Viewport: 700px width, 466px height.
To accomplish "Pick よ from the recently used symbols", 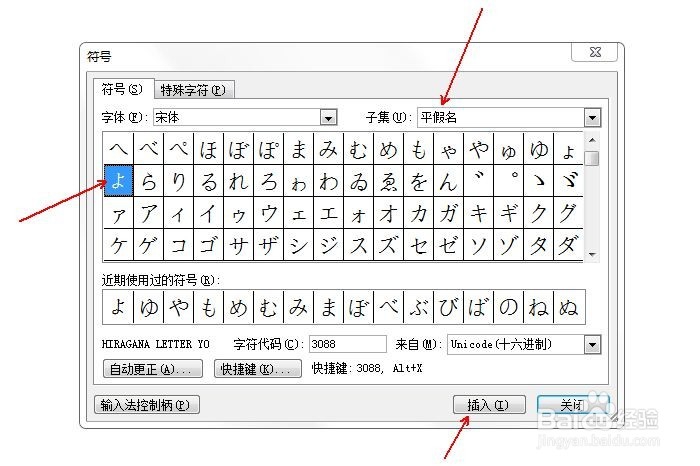I will 118,307.
